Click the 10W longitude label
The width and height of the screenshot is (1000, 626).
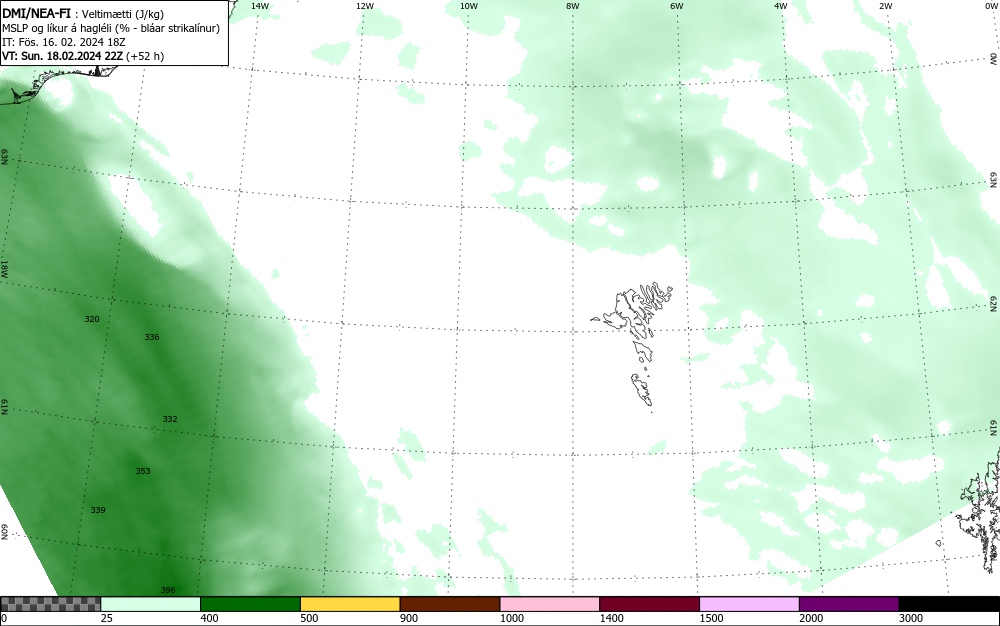tap(469, 6)
